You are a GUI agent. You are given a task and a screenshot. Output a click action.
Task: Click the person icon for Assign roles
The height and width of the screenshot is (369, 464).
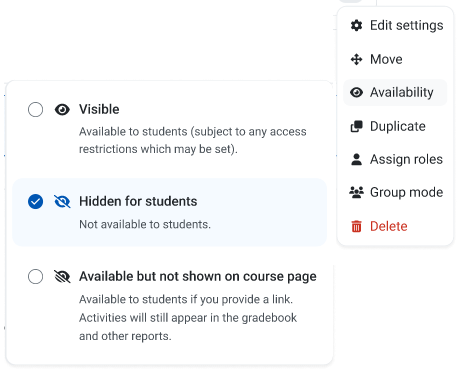(x=356, y=159)
